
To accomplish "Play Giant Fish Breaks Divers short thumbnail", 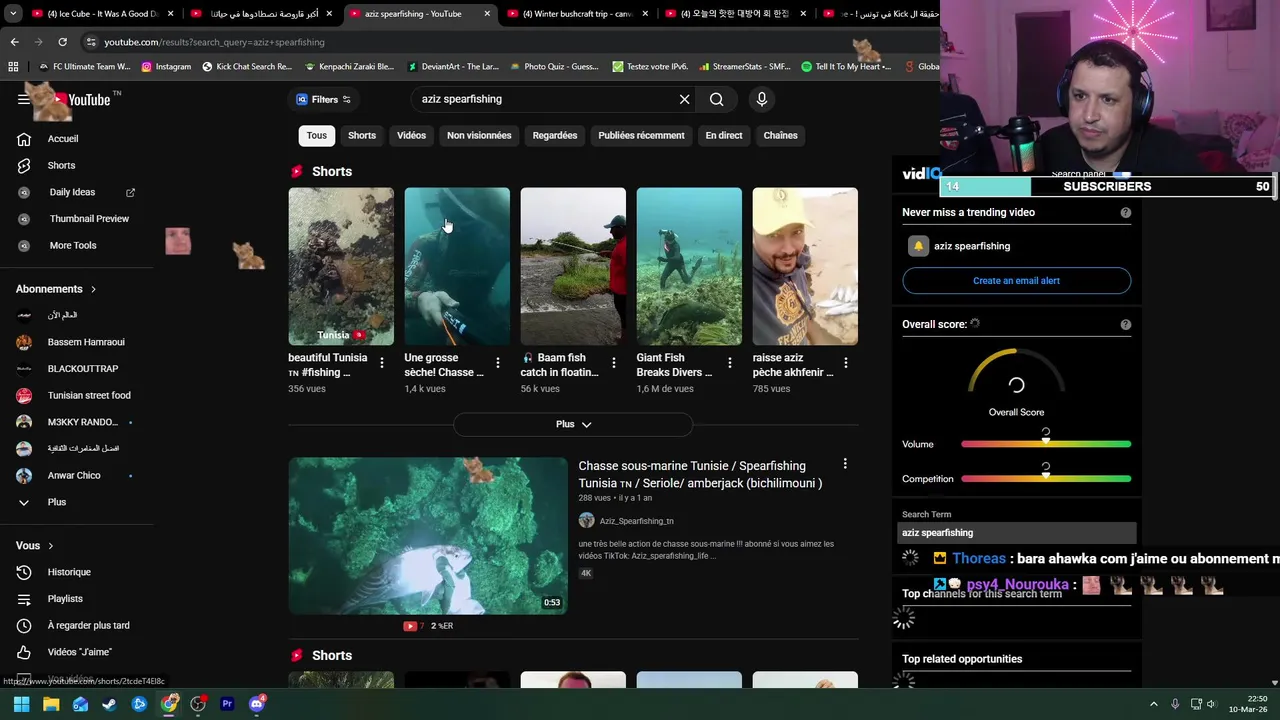I will coord(689,266).
